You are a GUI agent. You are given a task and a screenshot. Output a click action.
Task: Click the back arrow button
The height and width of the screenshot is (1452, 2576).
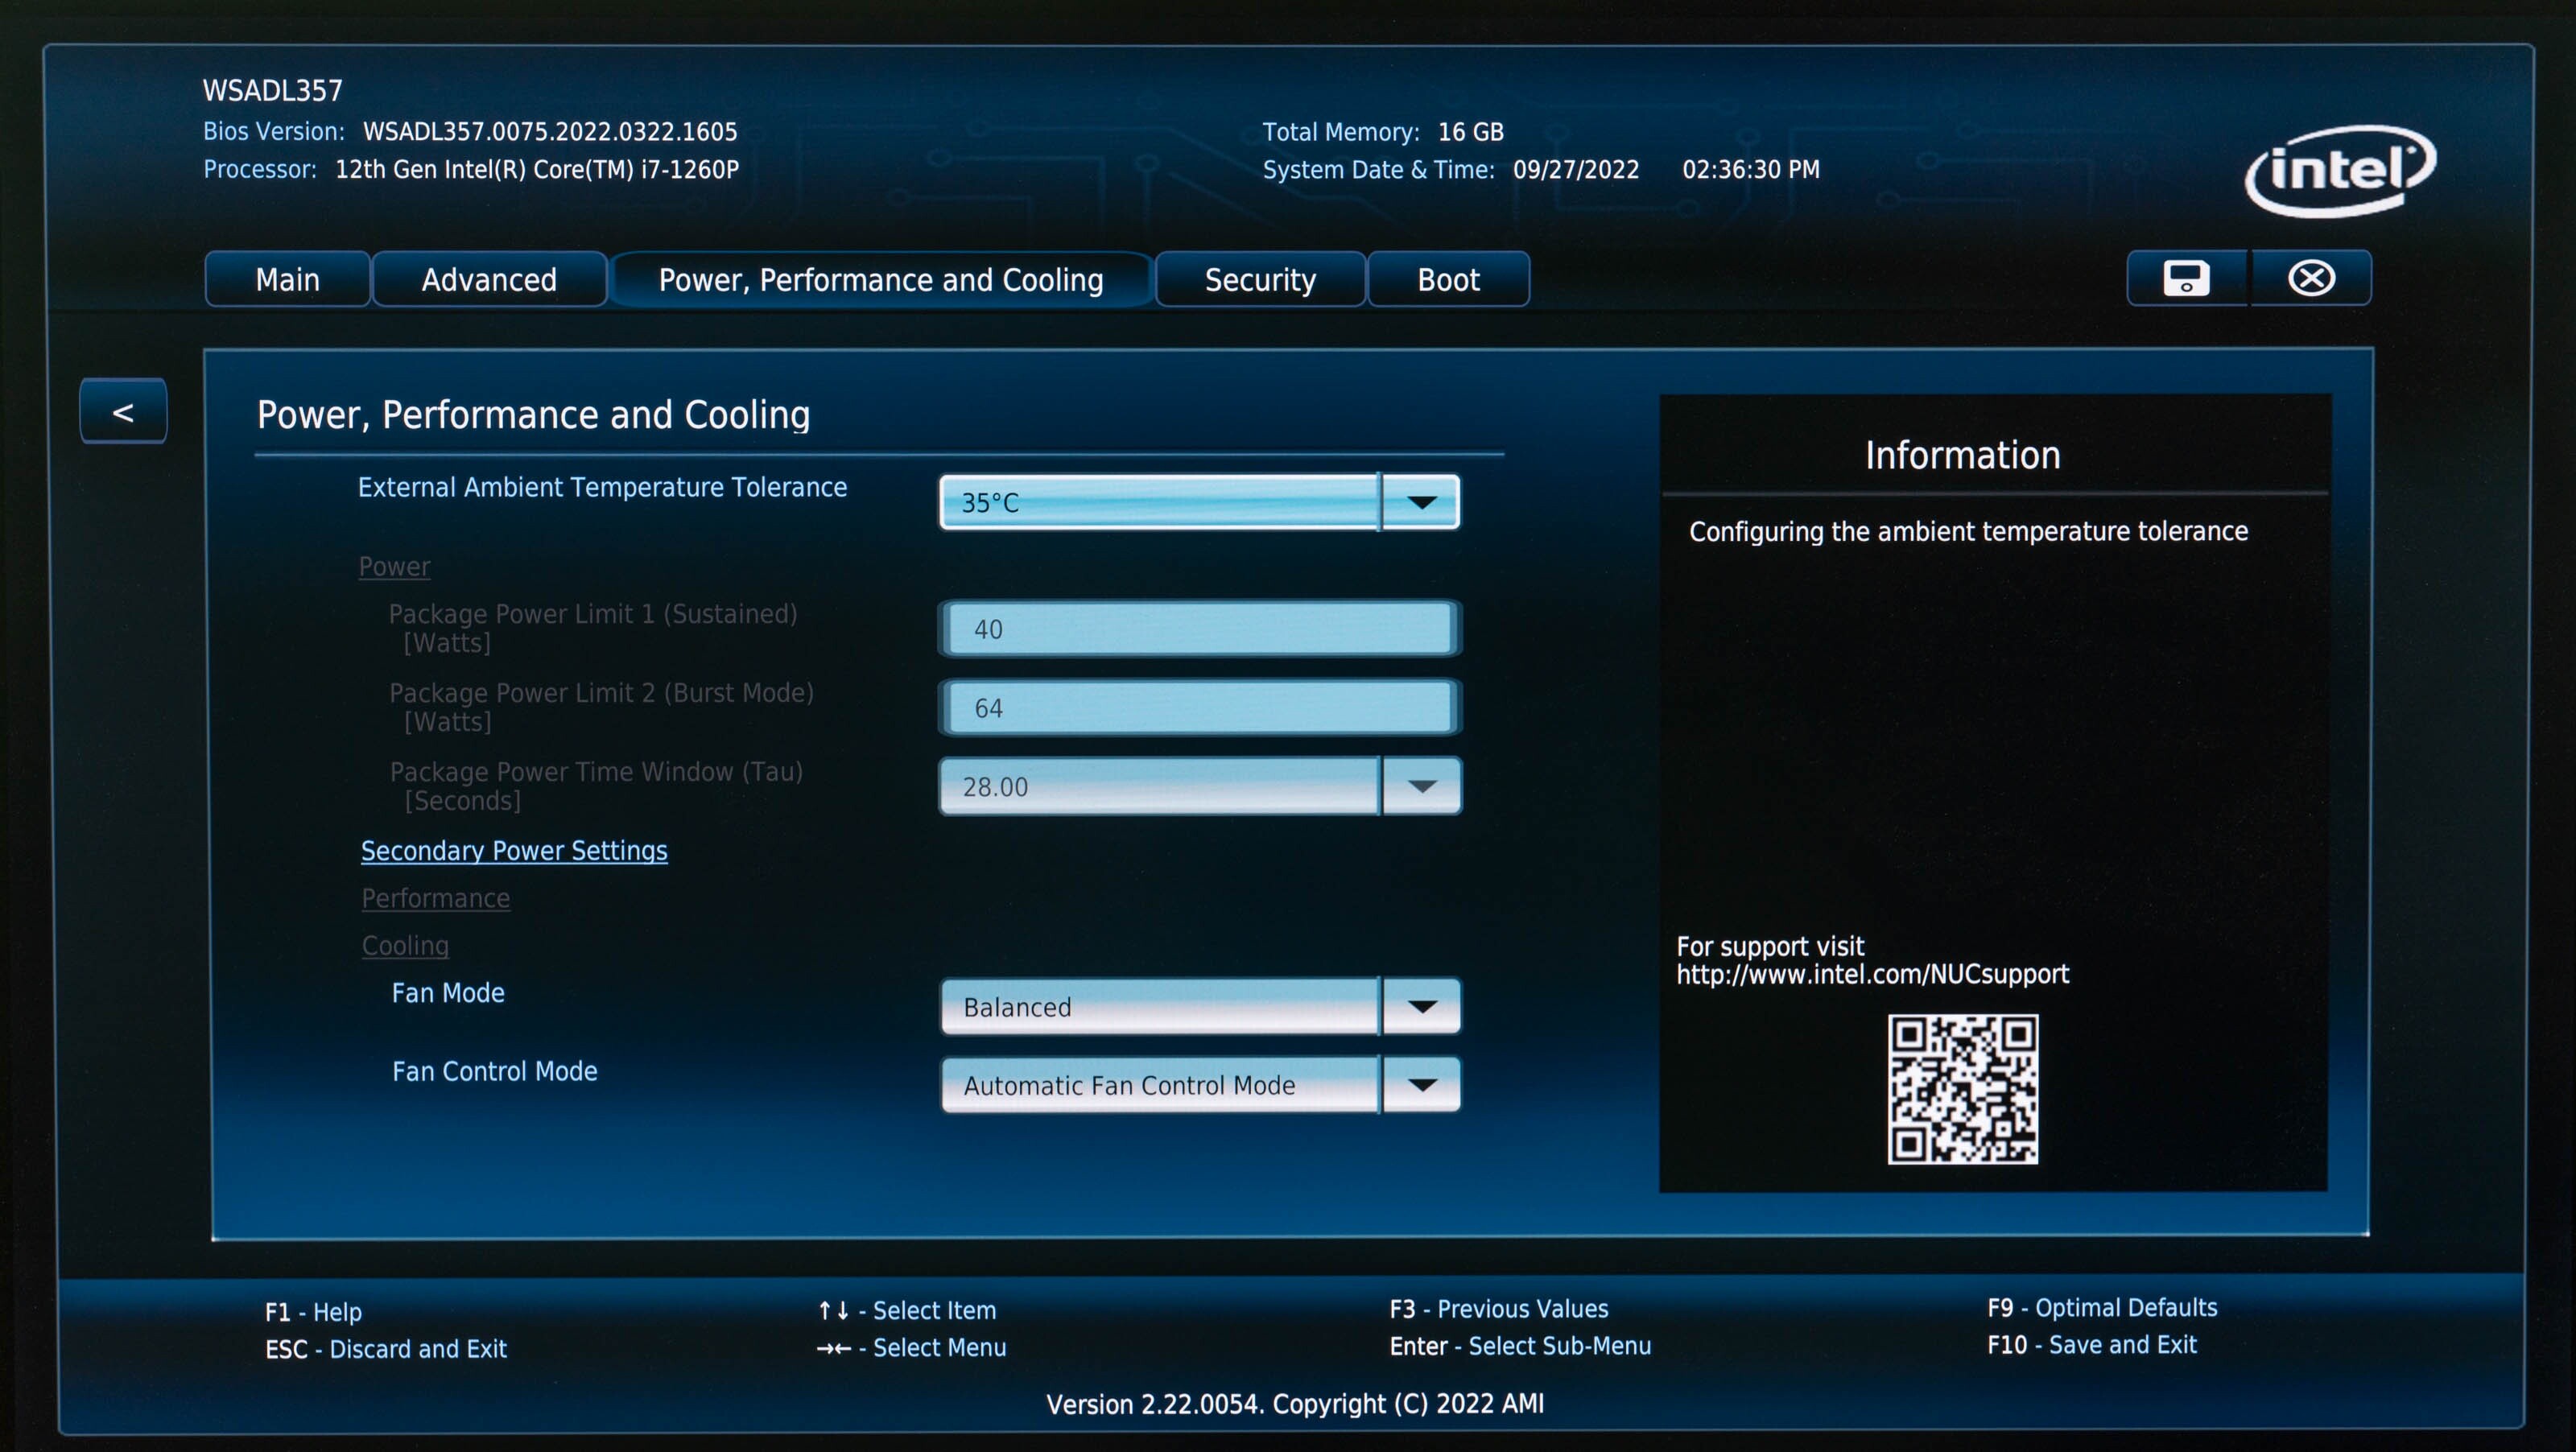point(123,411)
